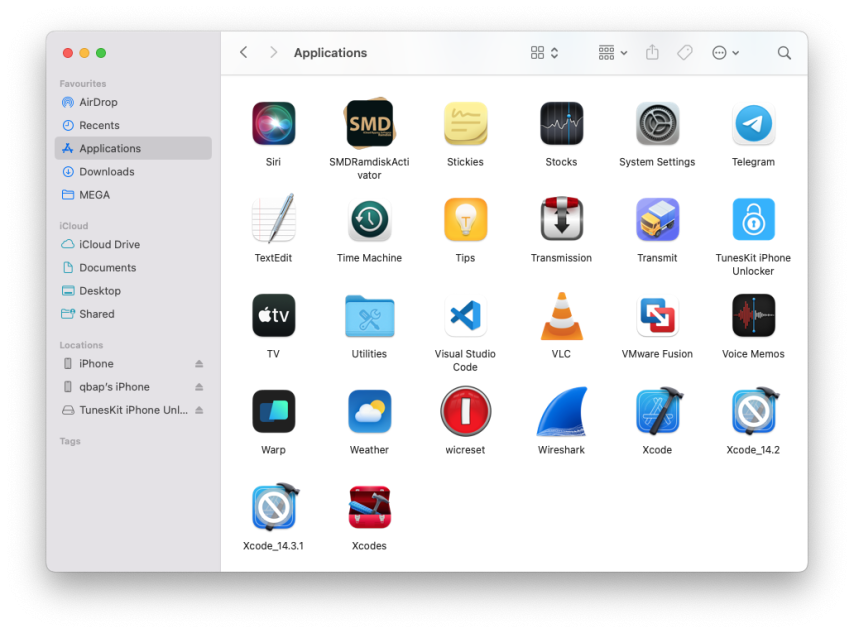Viewport: 854px width, 633px height.
Task: Select the TunesKit iPhone Unlocker app icon
Action: [753, 220]
